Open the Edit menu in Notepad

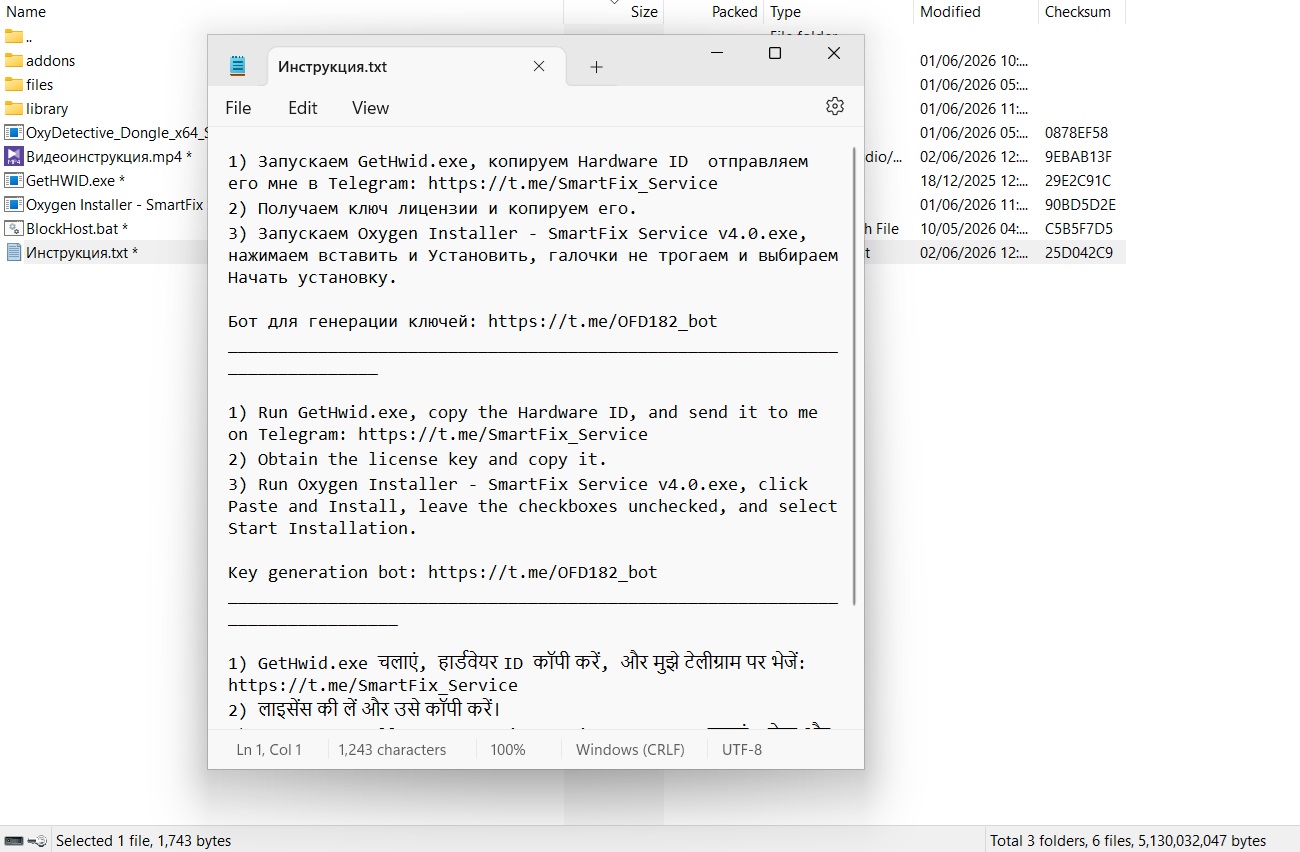(x=303, y=108)
